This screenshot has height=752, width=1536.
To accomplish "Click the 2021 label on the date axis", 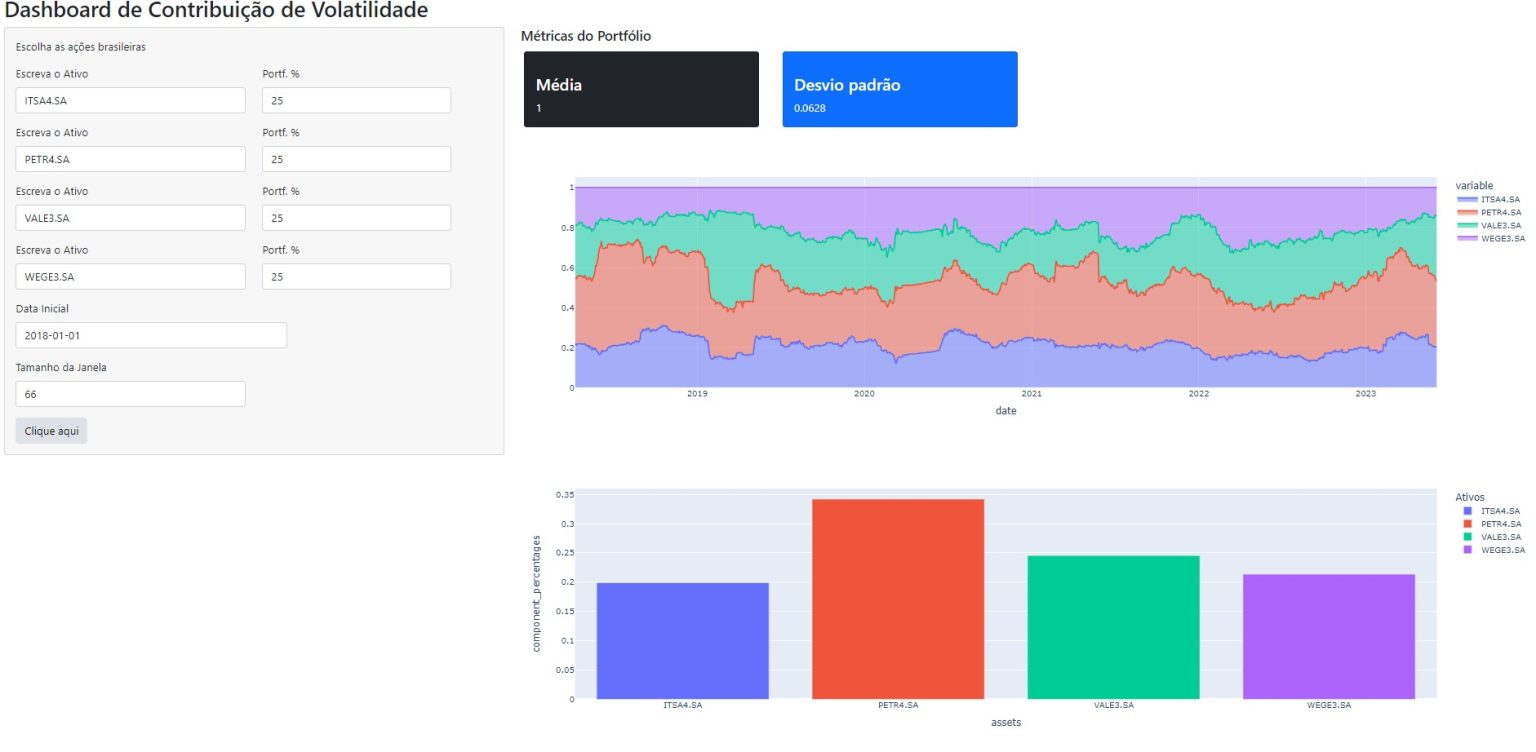I will point(1031,395).
